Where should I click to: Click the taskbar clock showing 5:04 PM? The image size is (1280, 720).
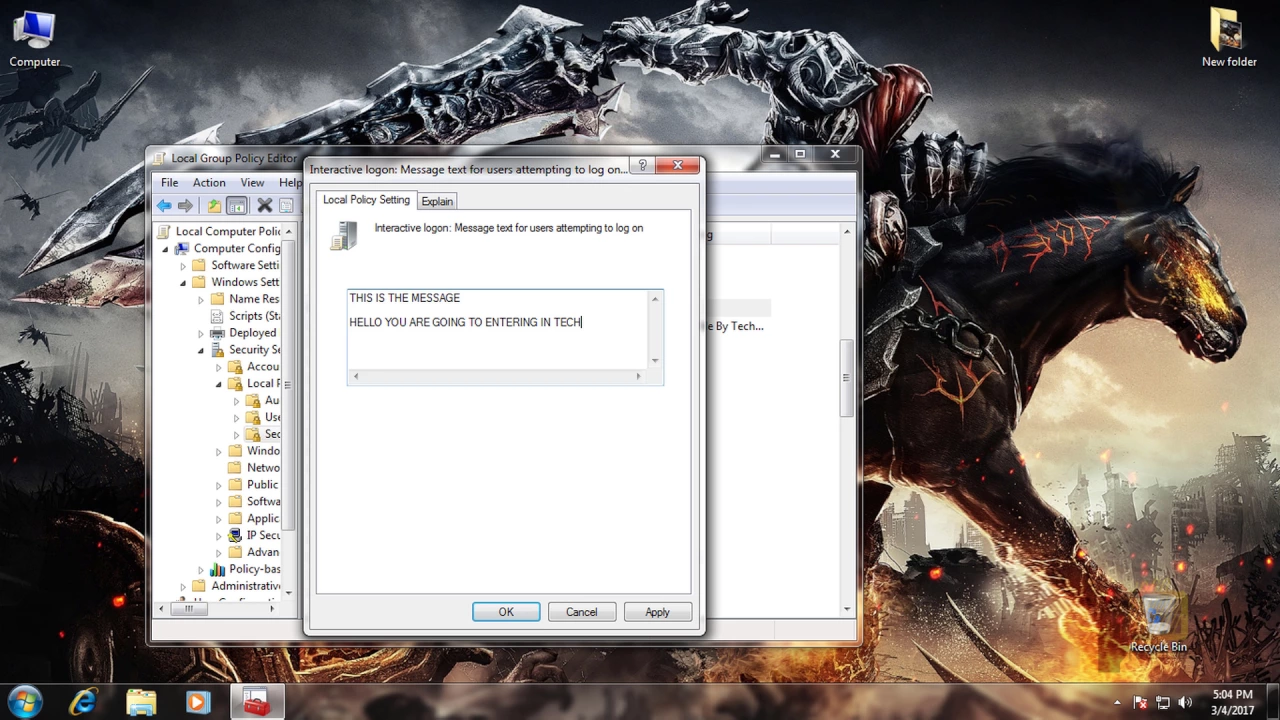[1231, 702]
